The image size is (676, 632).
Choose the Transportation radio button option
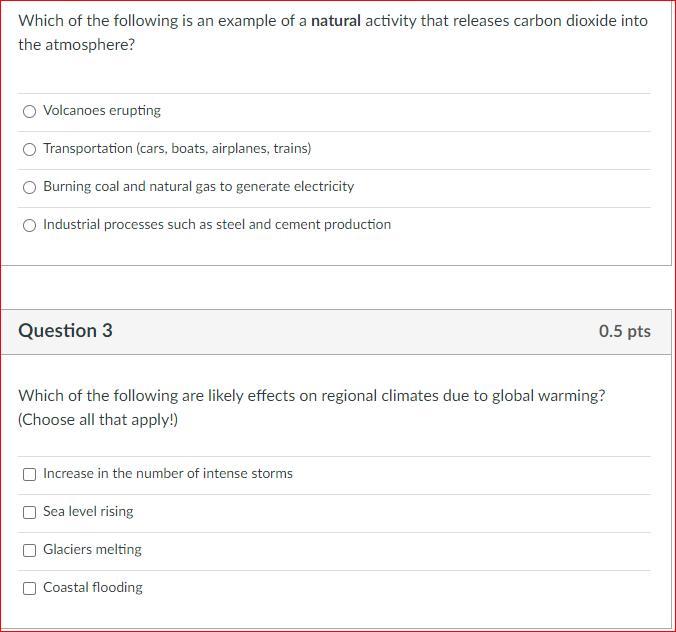pos(30,149)
